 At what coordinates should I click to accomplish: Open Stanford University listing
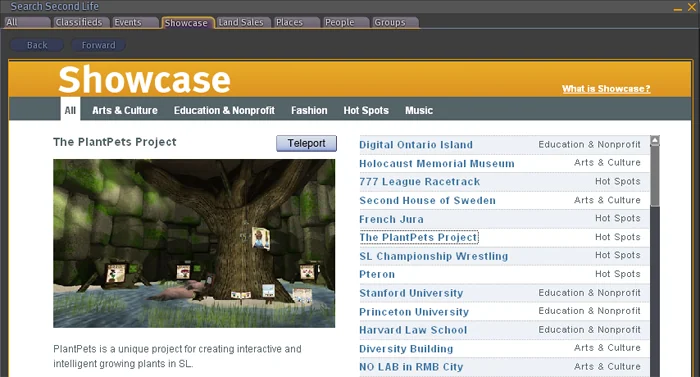point(411,293)
